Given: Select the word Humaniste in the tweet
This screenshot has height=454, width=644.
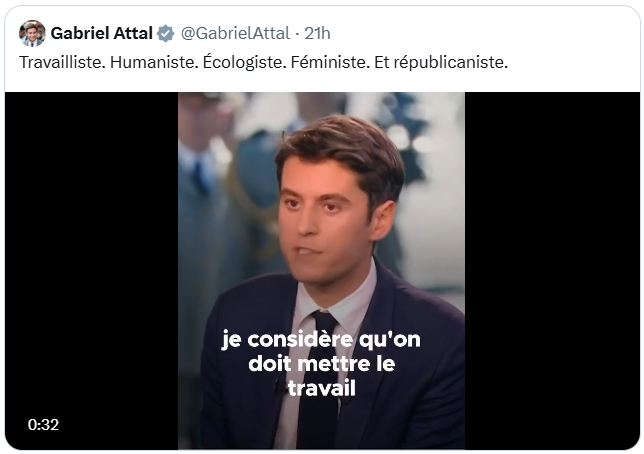Looking at the screenshot, I should 154,62.
